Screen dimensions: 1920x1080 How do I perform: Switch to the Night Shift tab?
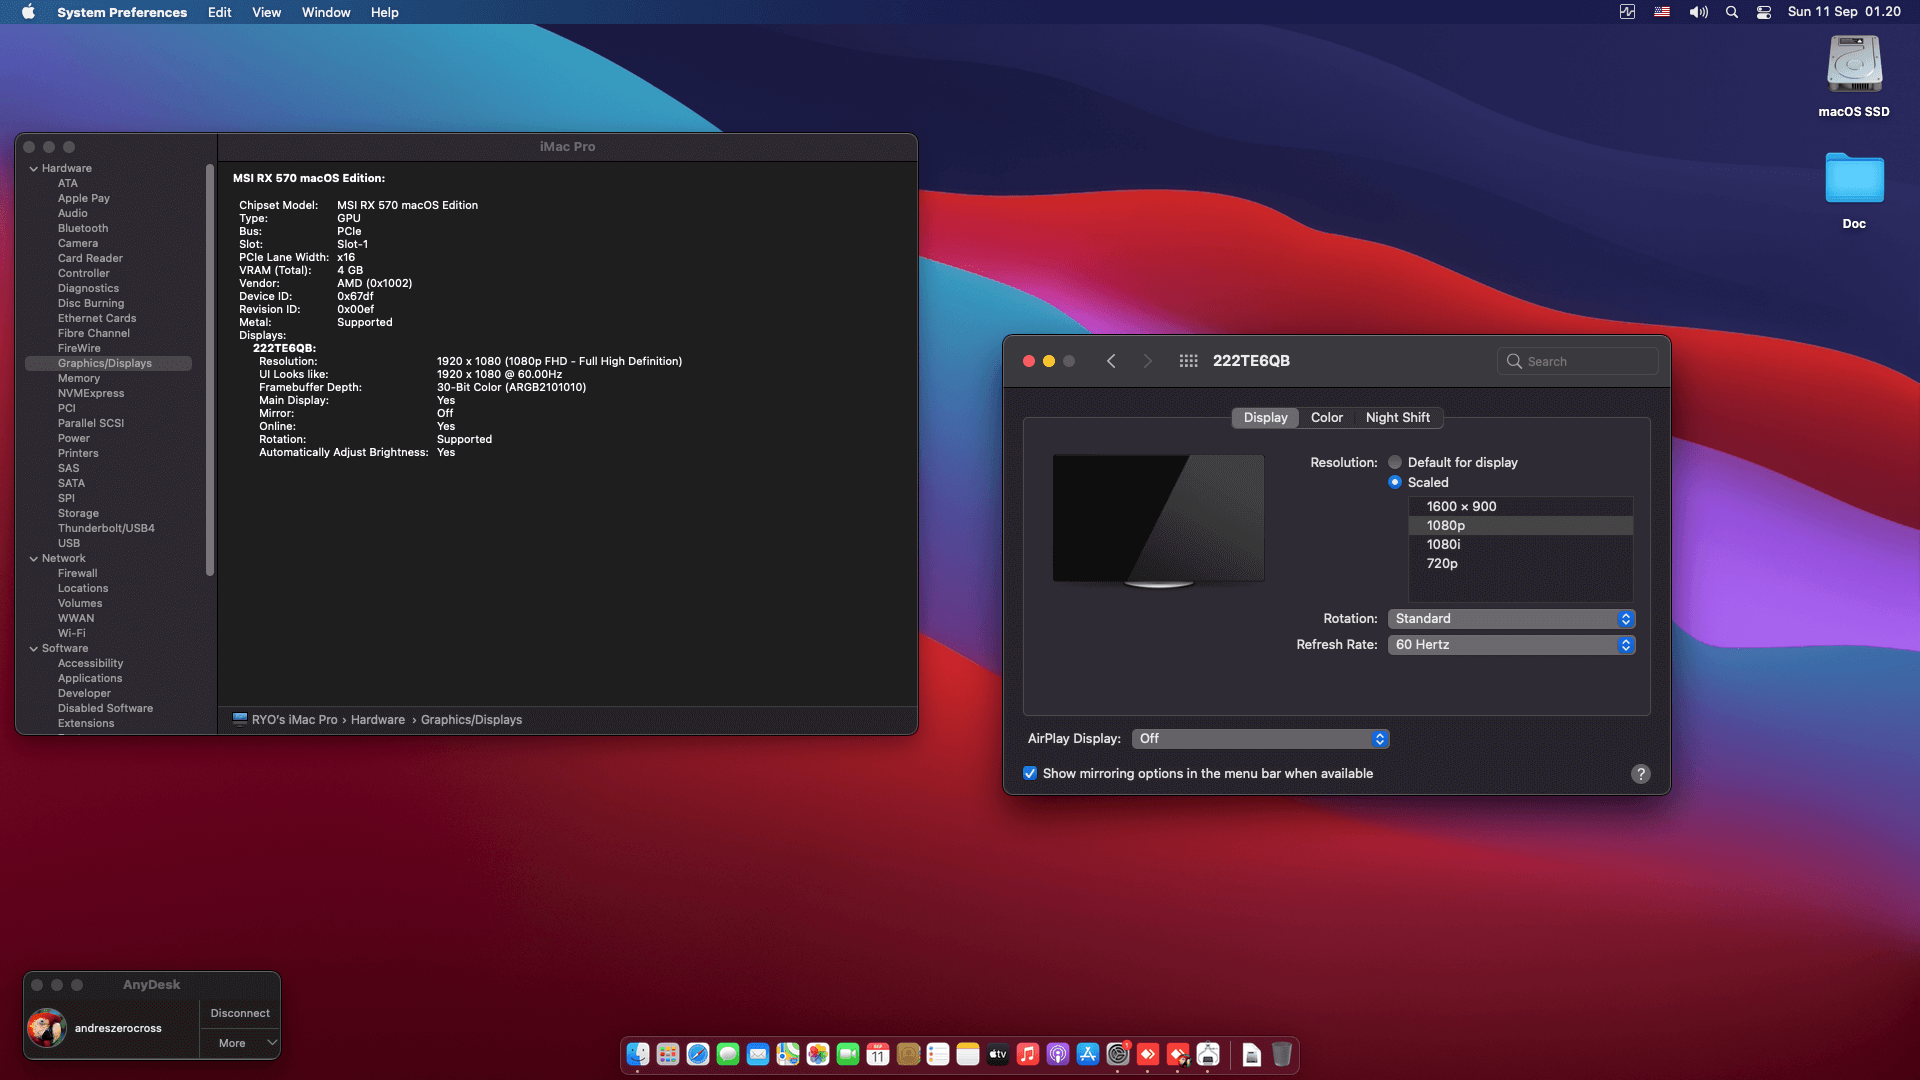(x=1397, y=418)
